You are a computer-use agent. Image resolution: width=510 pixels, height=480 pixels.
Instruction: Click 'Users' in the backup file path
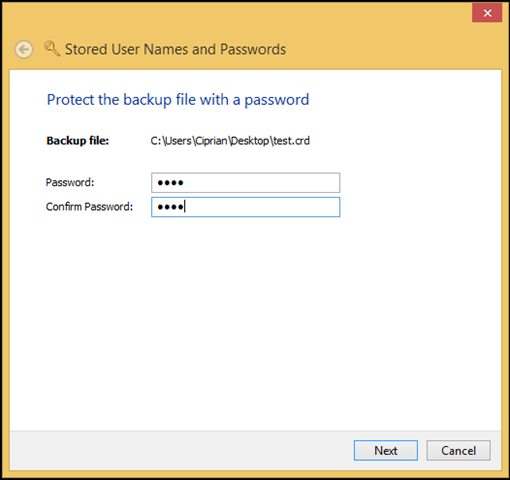point(179,141)
